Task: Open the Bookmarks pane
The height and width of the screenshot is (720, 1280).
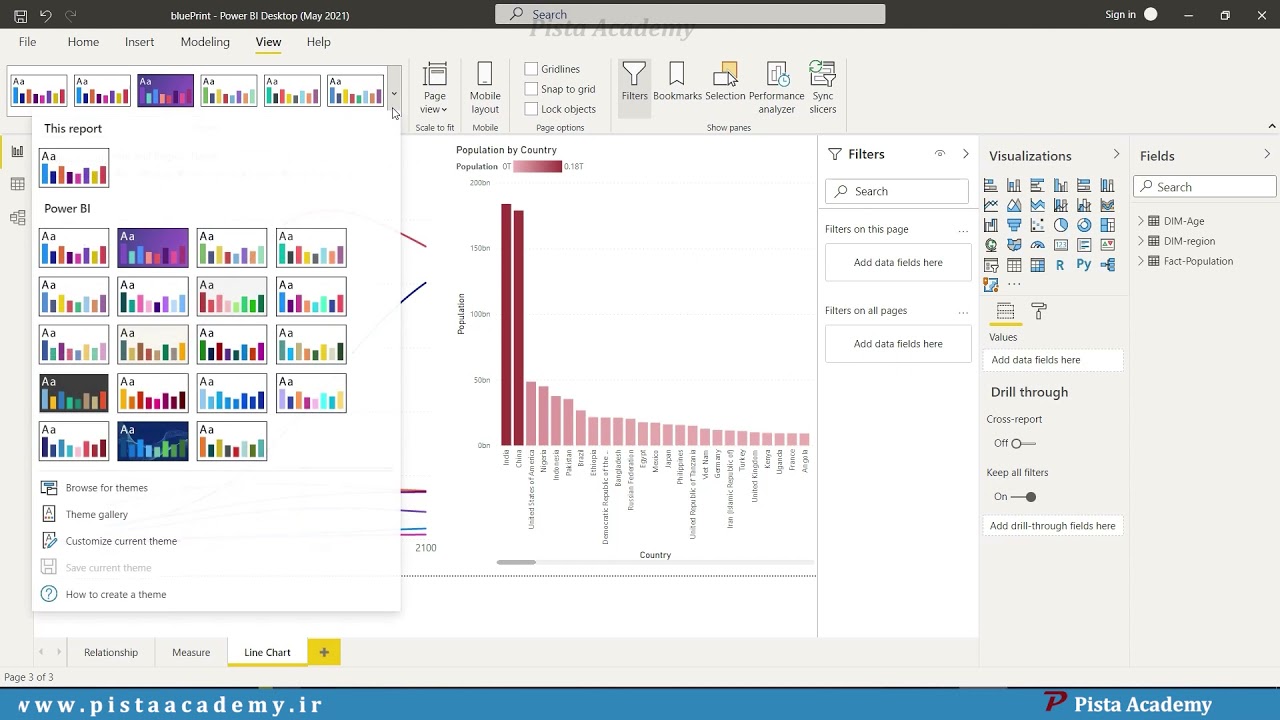Action: click(x=677, y=82)
